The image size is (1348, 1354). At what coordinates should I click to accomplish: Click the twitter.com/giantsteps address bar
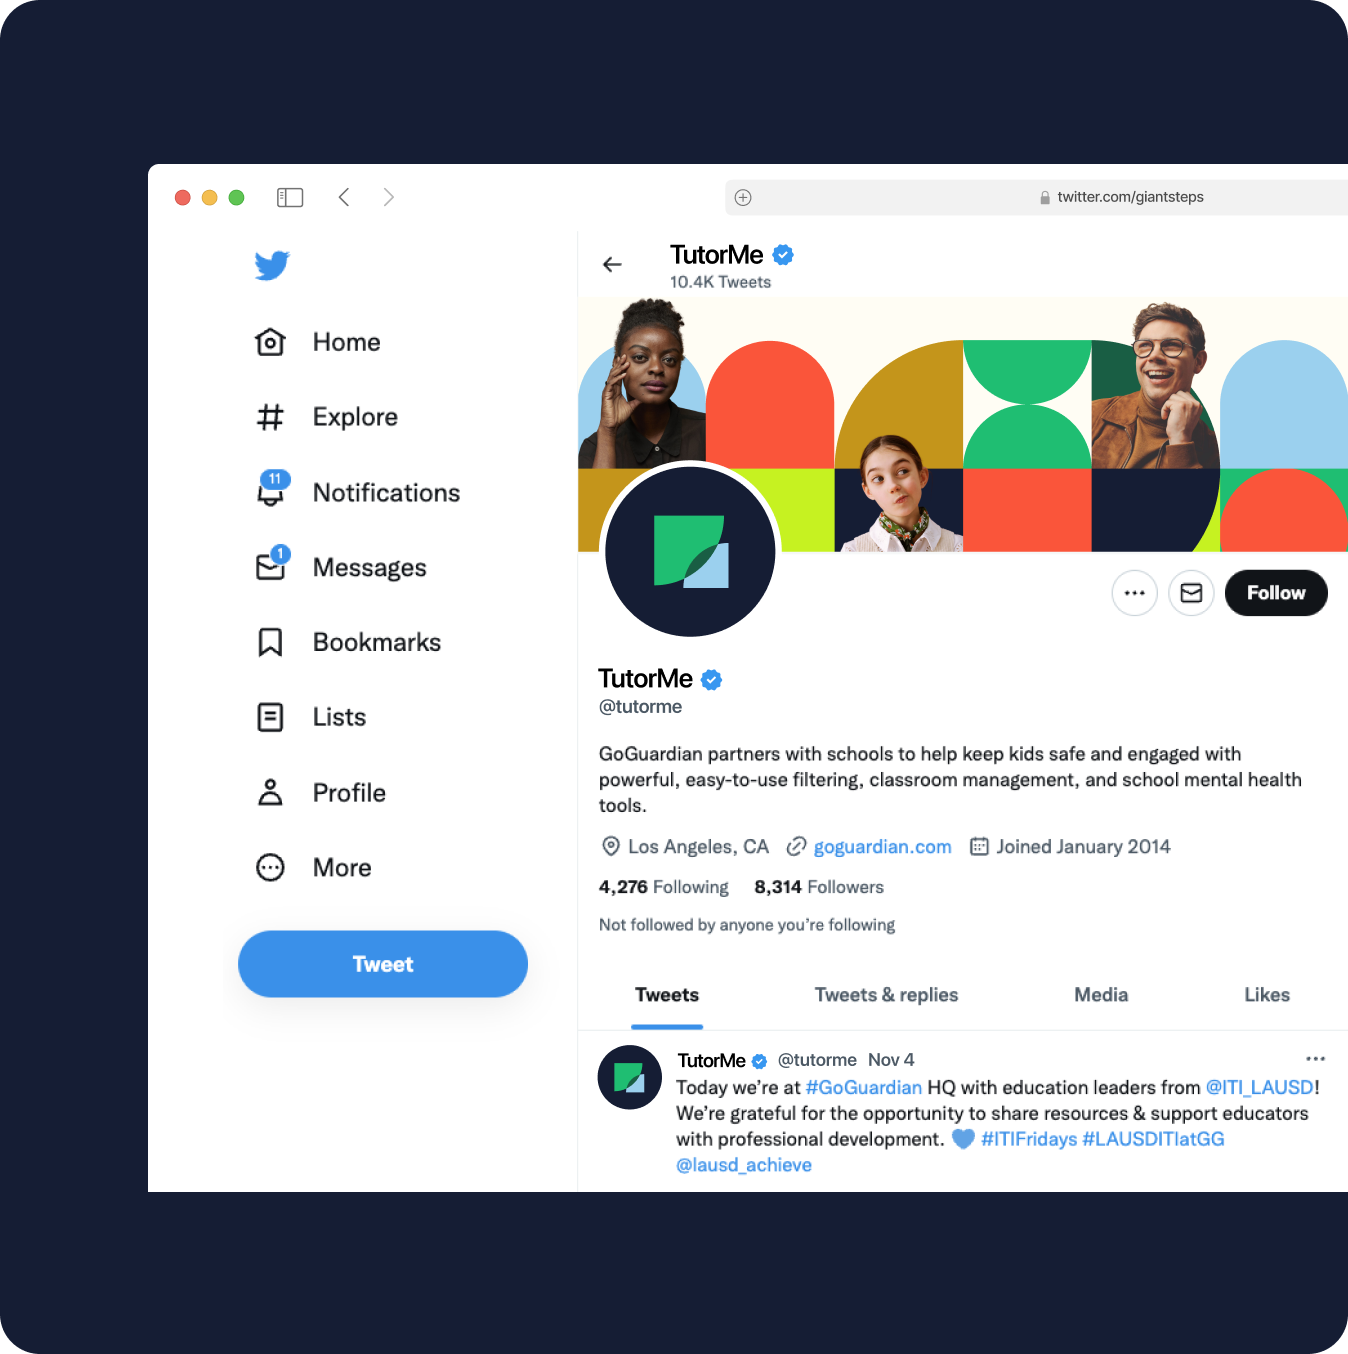(1036, 197)
